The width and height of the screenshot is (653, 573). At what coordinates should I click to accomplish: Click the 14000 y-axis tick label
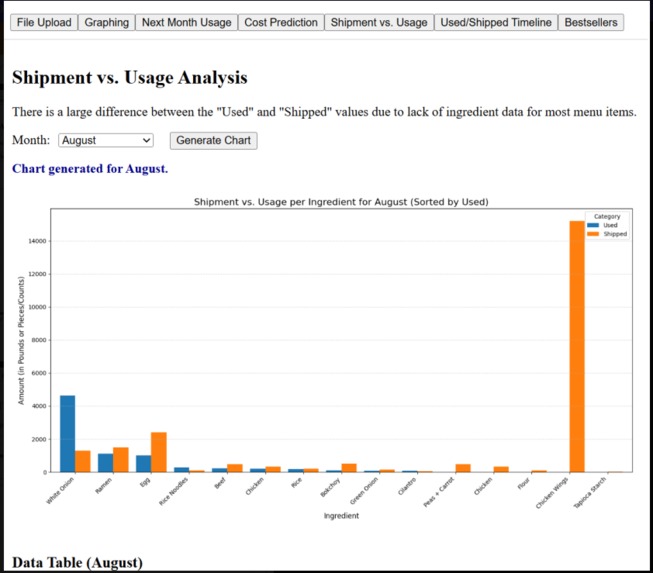[x=37, y=241]
